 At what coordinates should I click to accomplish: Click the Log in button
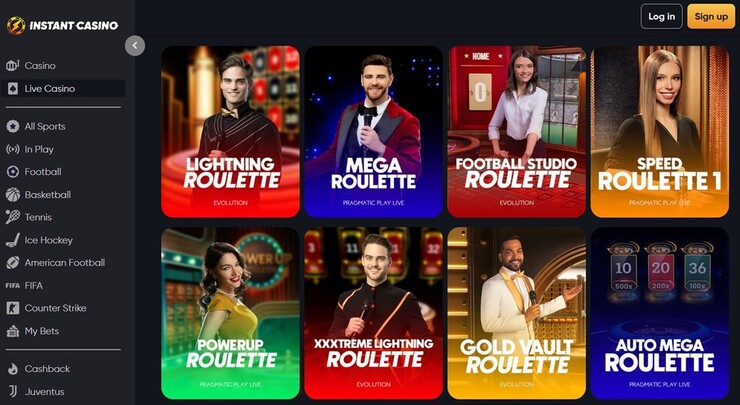(x=661, y=17)
